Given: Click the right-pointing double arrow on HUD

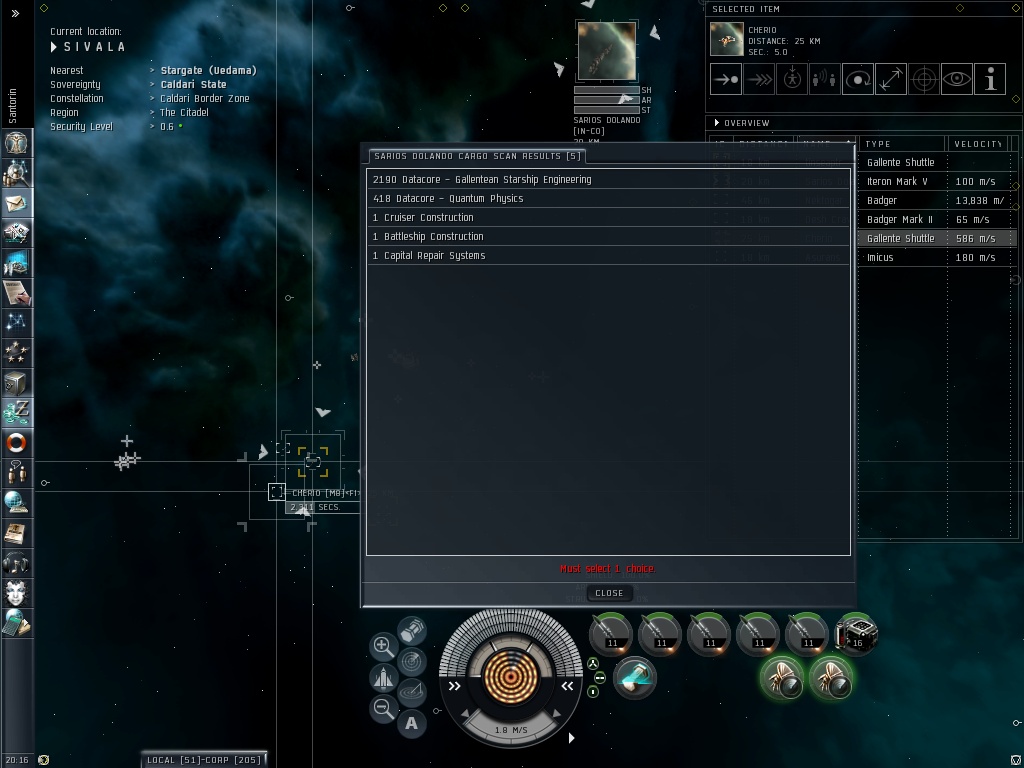Looking at the screenshot, I should (x=455, y=686).
